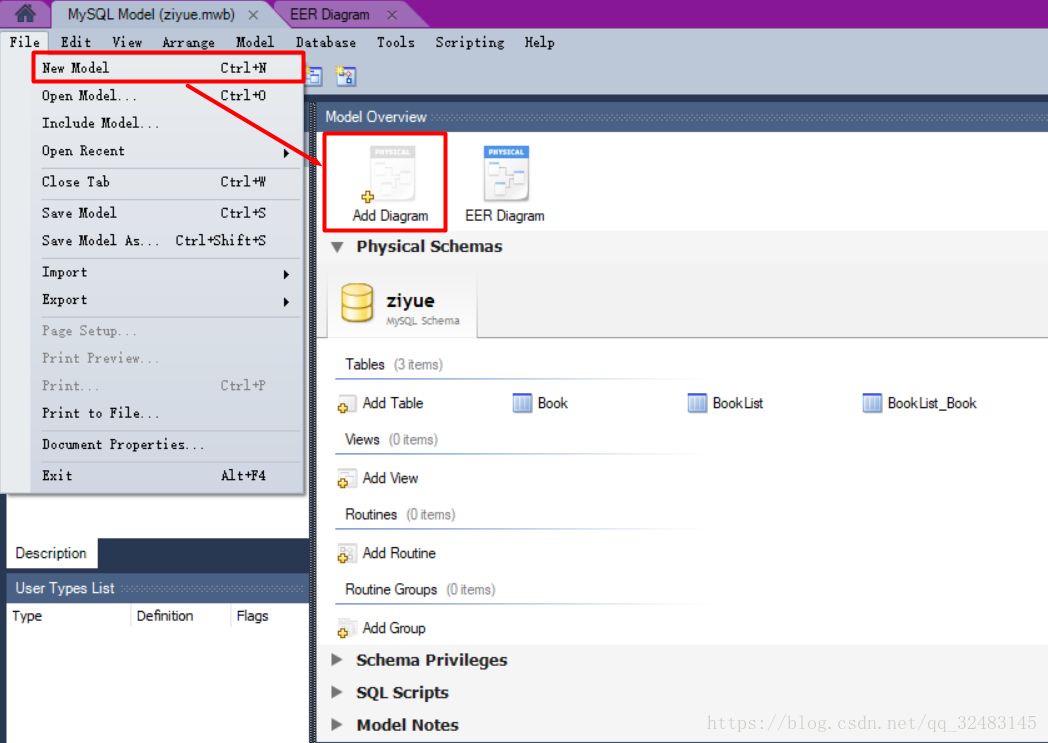This screenshot has height=743, width=1048.
Task: Click the Definition column header
Action: (180, 616)
